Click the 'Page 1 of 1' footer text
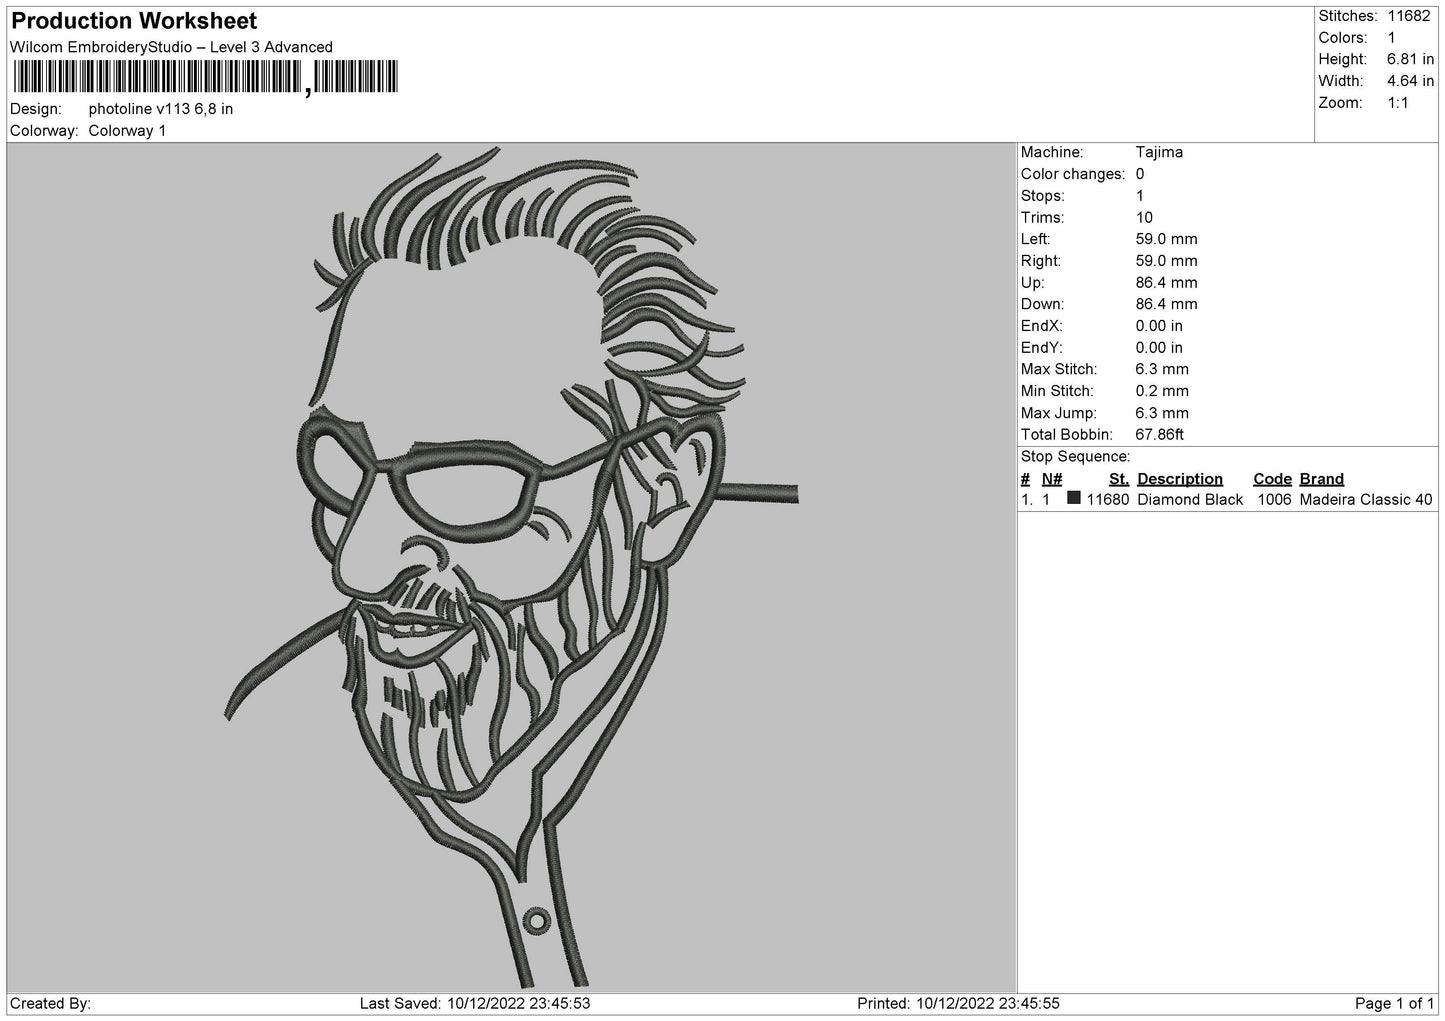 pos(1395,1003)
